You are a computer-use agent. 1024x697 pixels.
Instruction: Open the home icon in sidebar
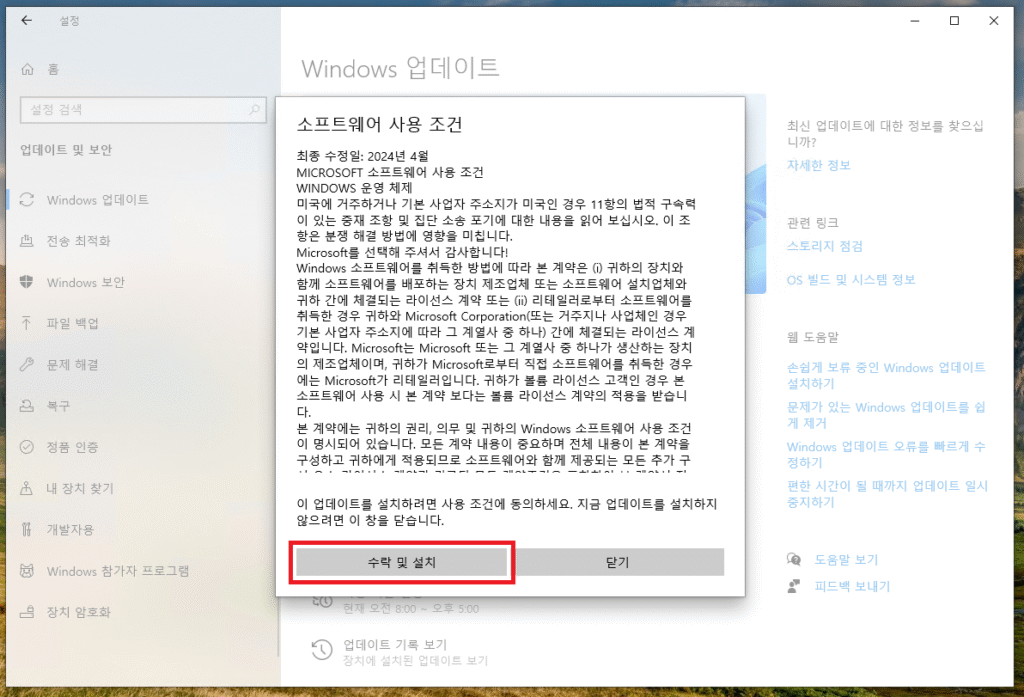pos(27,69)
